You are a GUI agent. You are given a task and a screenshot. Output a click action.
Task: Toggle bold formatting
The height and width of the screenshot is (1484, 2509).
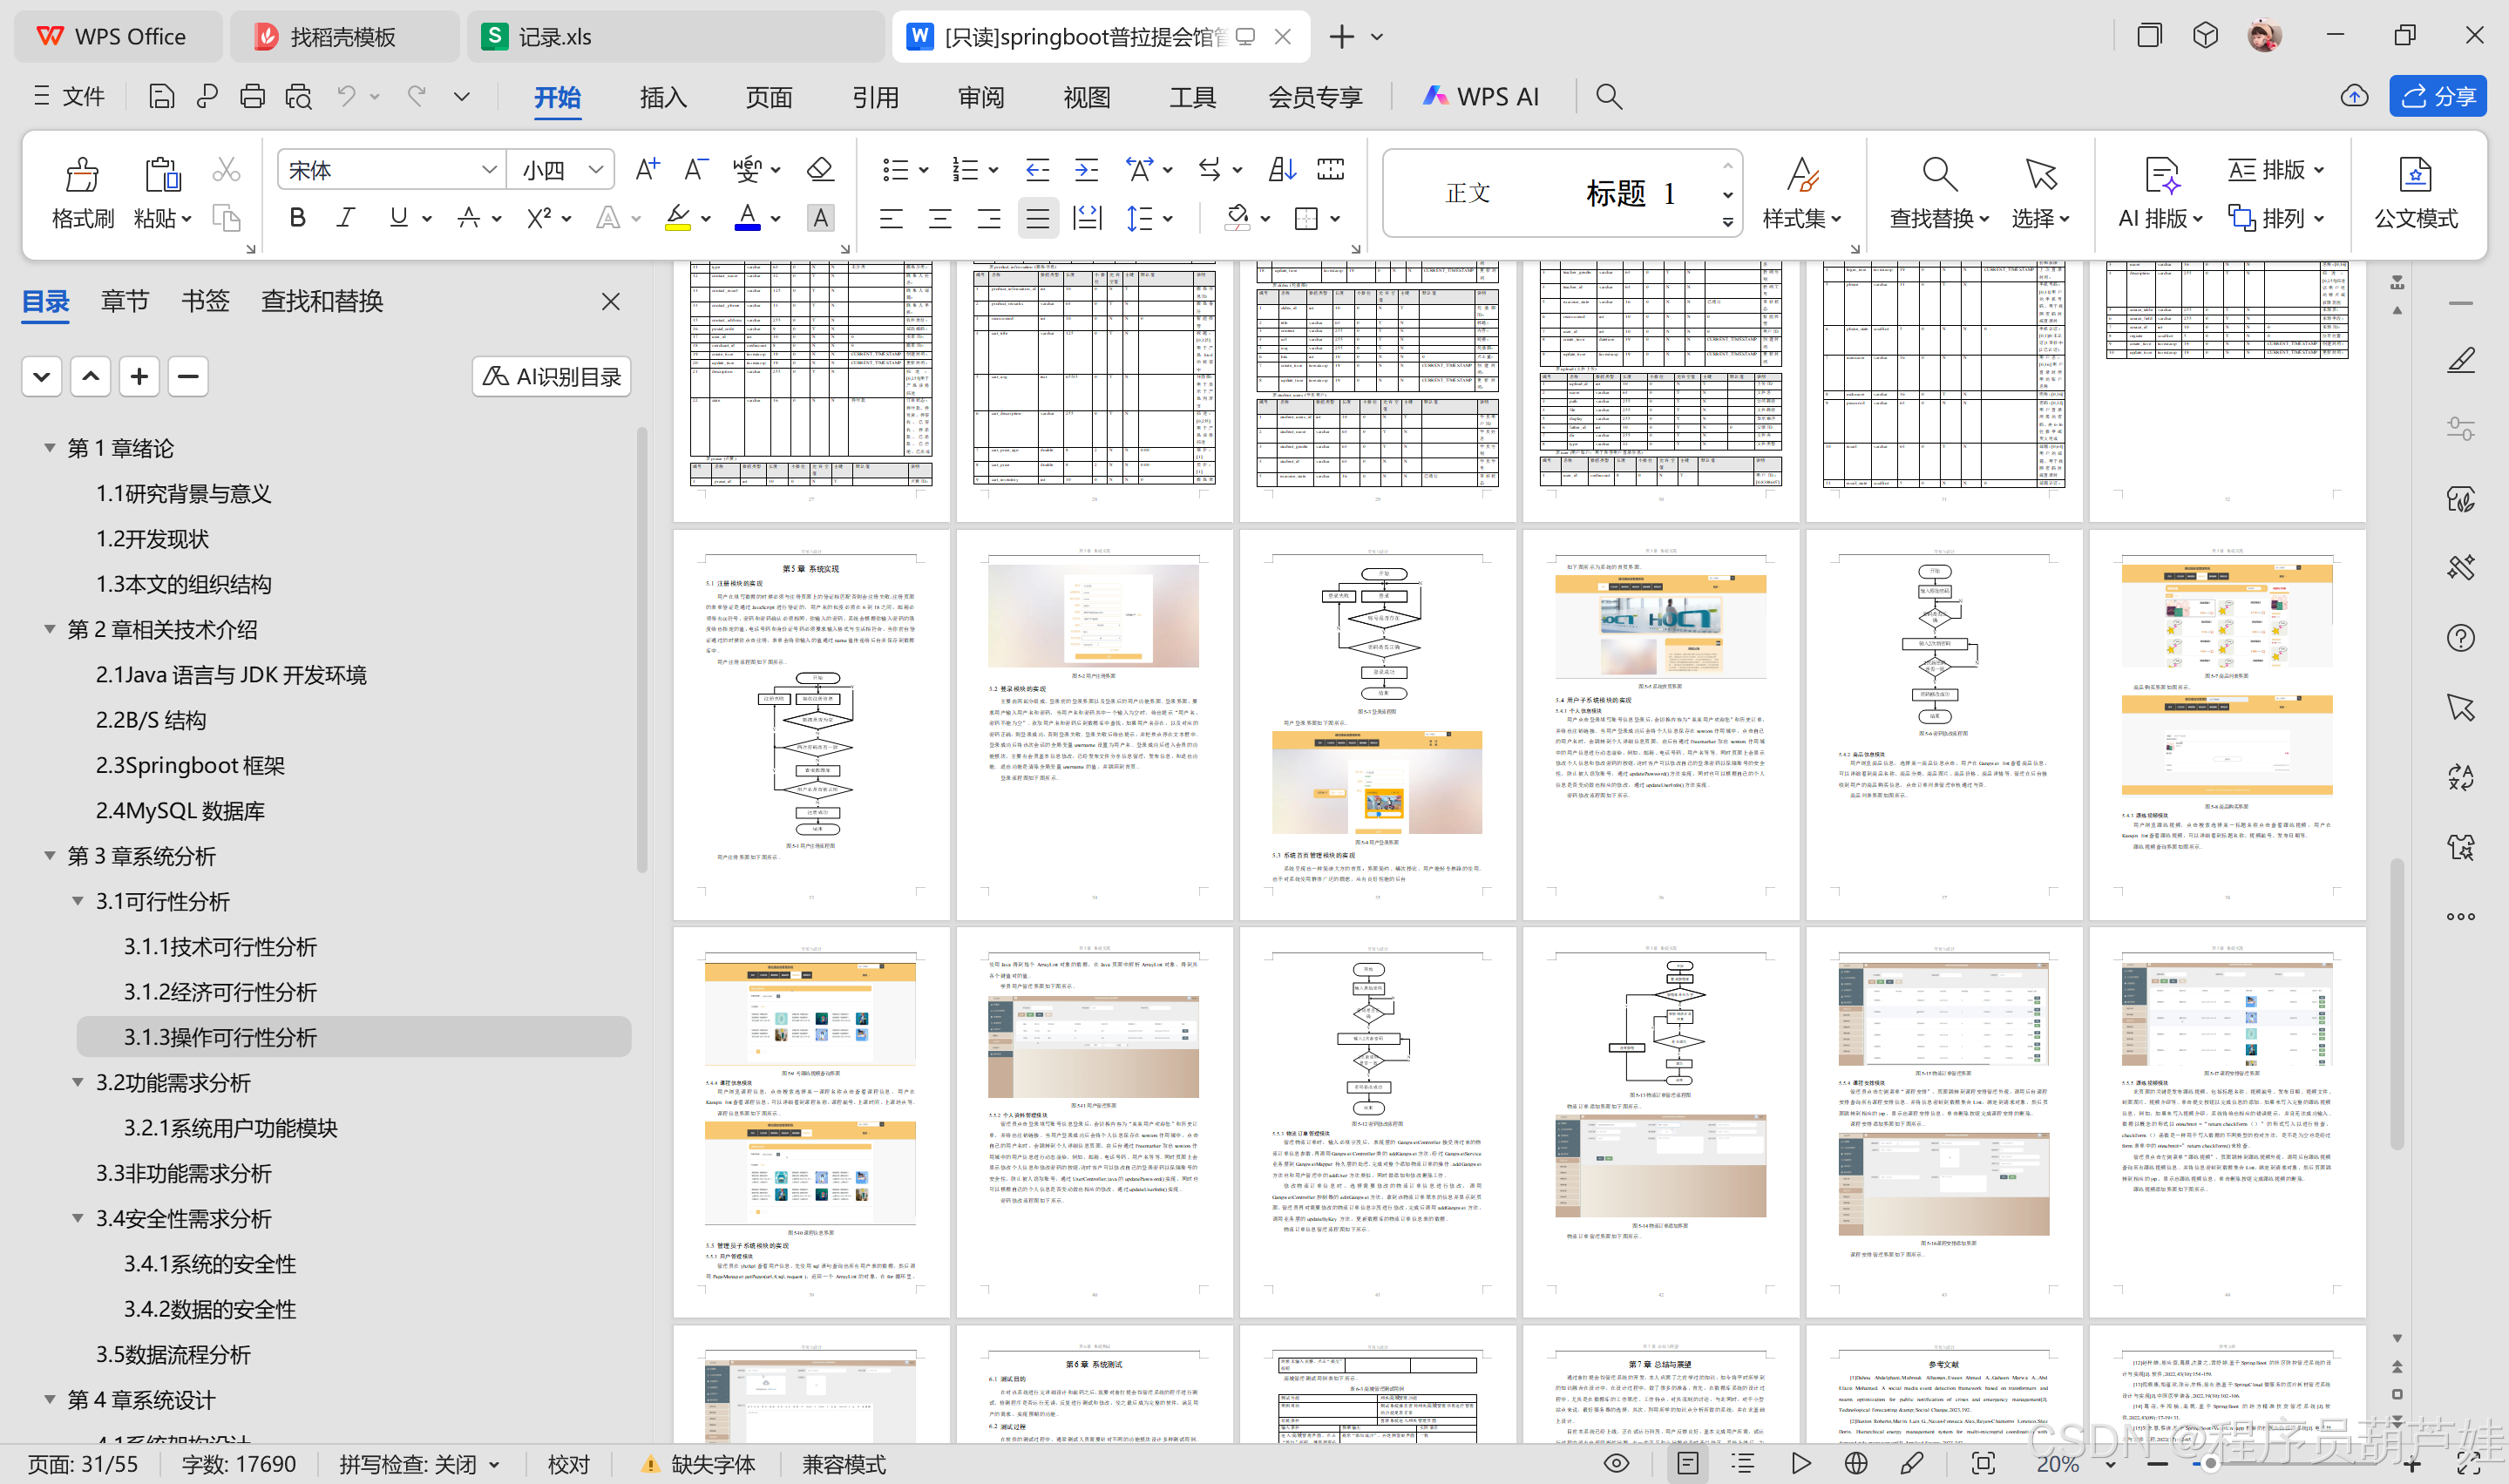click(x=297, y=218)
